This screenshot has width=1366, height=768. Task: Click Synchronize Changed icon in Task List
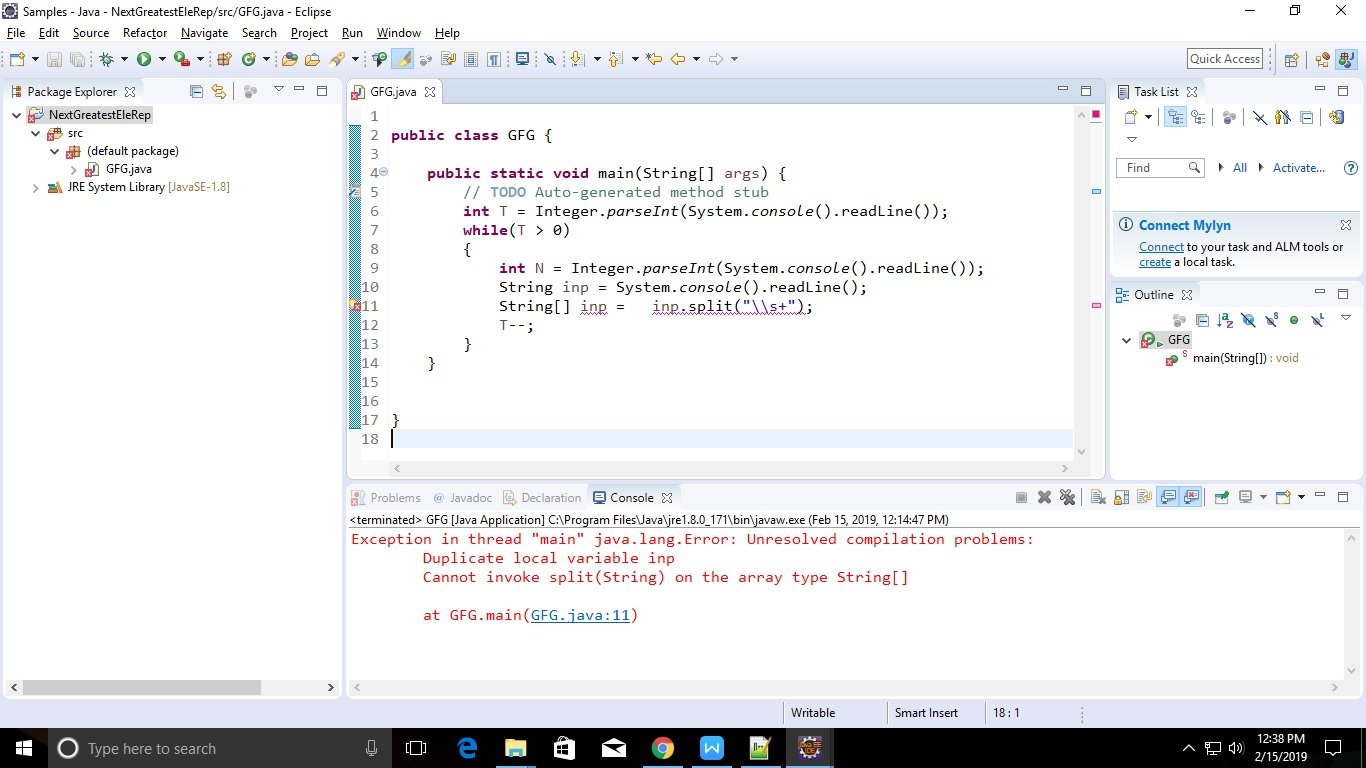pos(1337,118)
